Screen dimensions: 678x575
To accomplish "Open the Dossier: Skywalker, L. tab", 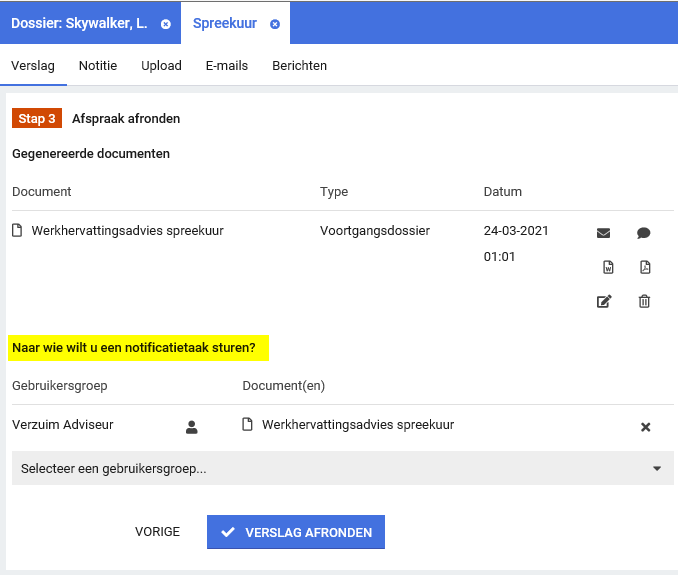I will [80, 23].
